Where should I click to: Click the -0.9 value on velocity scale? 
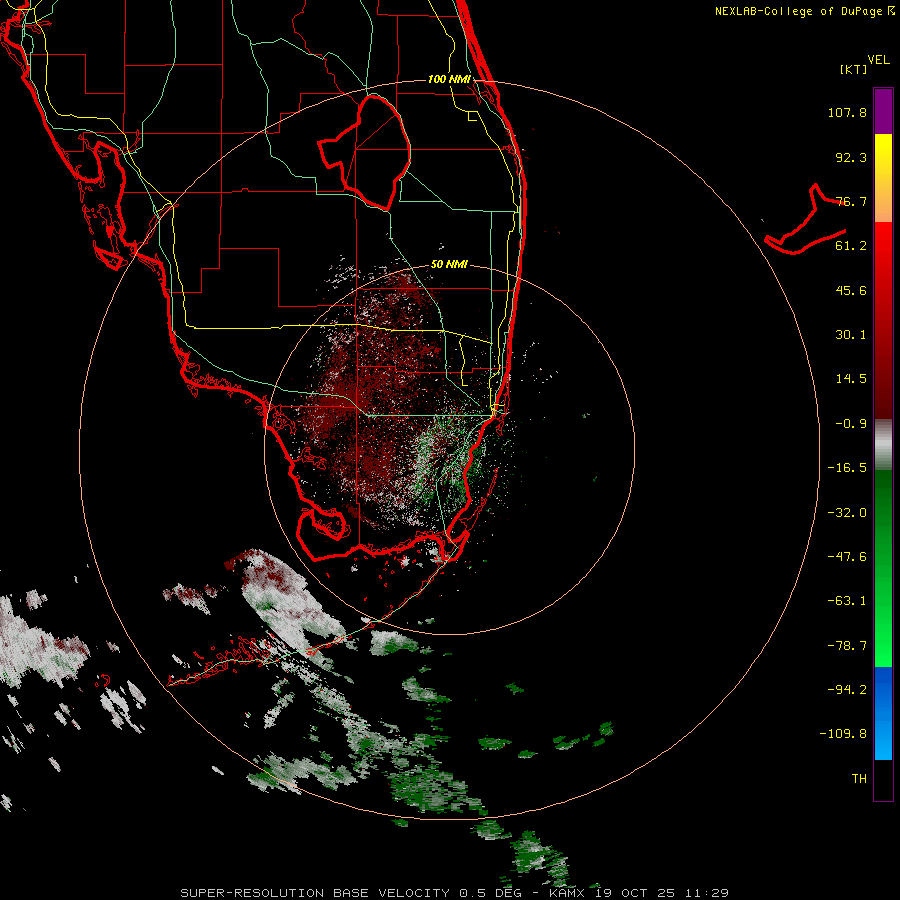[x=851, y=424]
